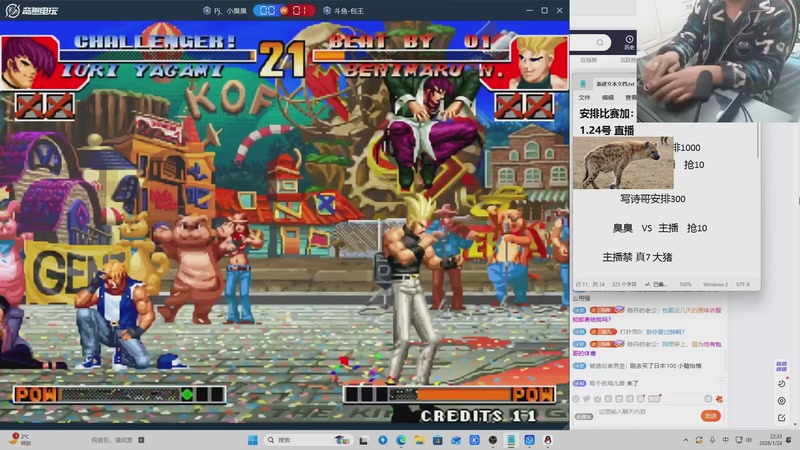Open the 编辑 menu in Notepad
Image resolution: width=800 pixels, height=450 pixels.
point(608,97)
